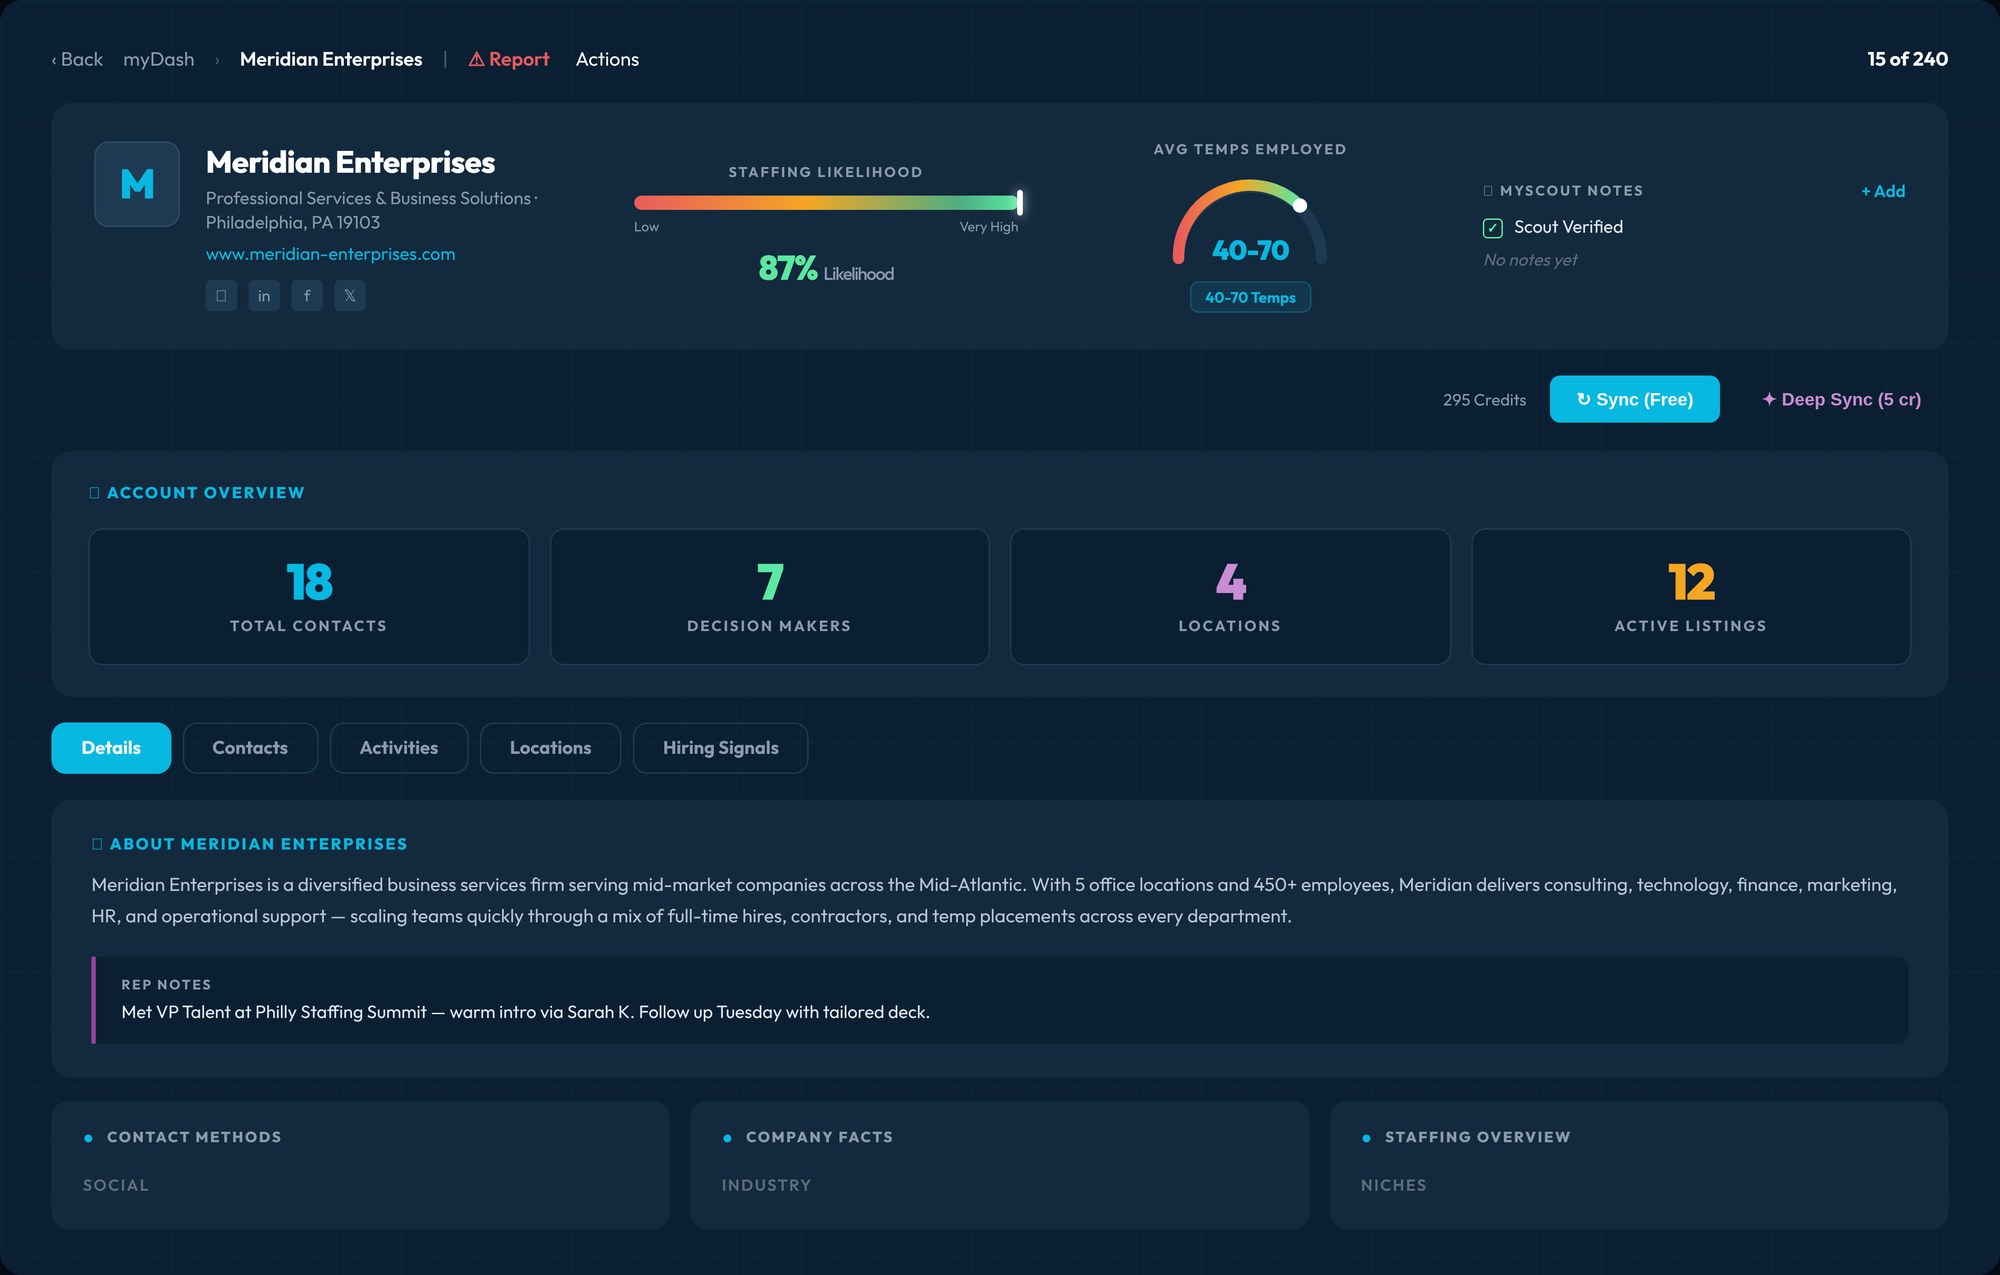Expand the Industry section under Company Facts
The height and width of the screenshot is (1275, 2000).
coord(766,1185)
